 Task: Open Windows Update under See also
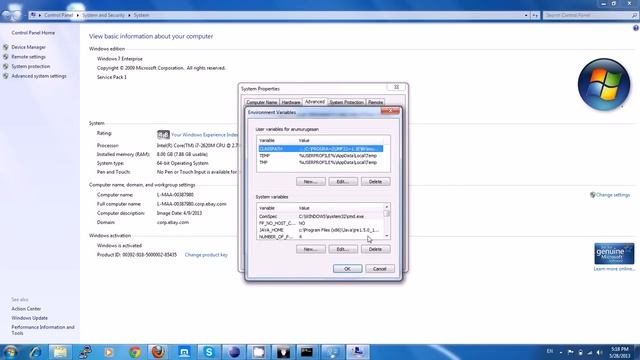[29, 318]
